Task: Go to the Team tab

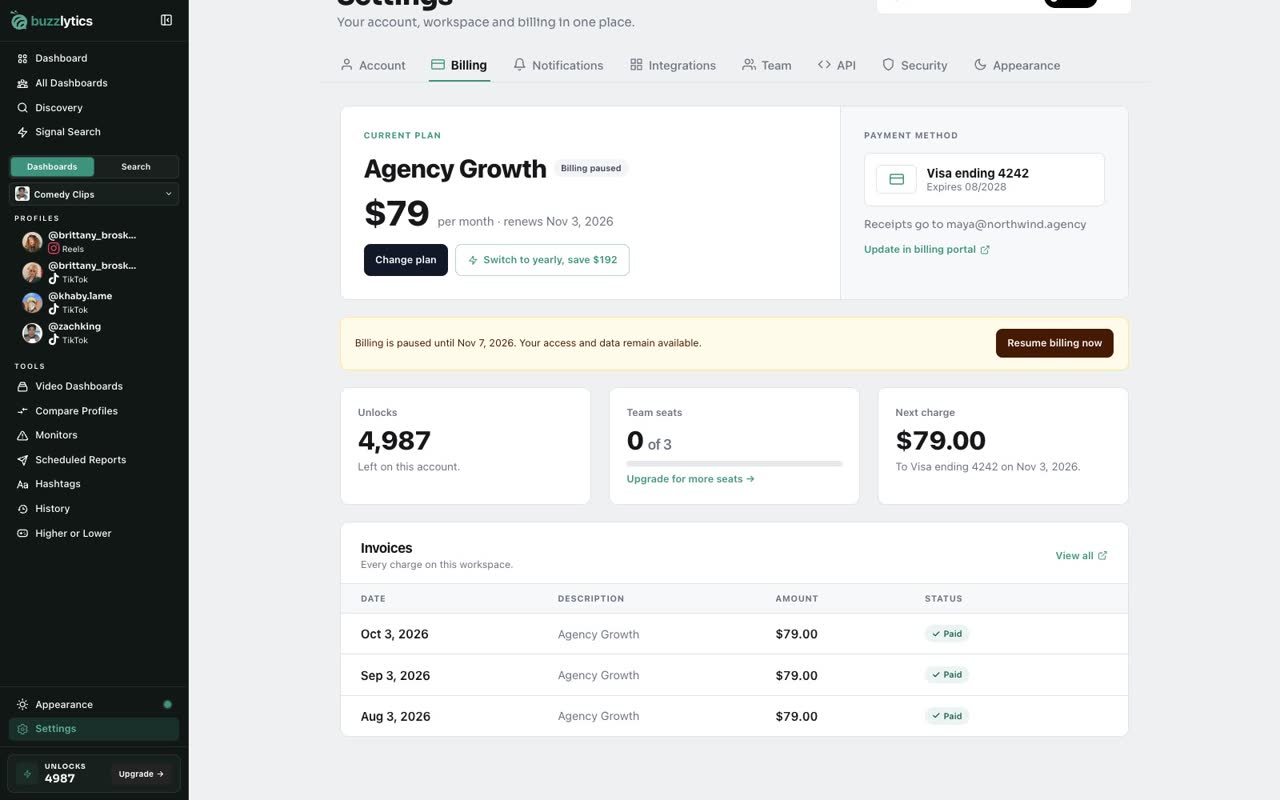Action: [x=767, y=65]
